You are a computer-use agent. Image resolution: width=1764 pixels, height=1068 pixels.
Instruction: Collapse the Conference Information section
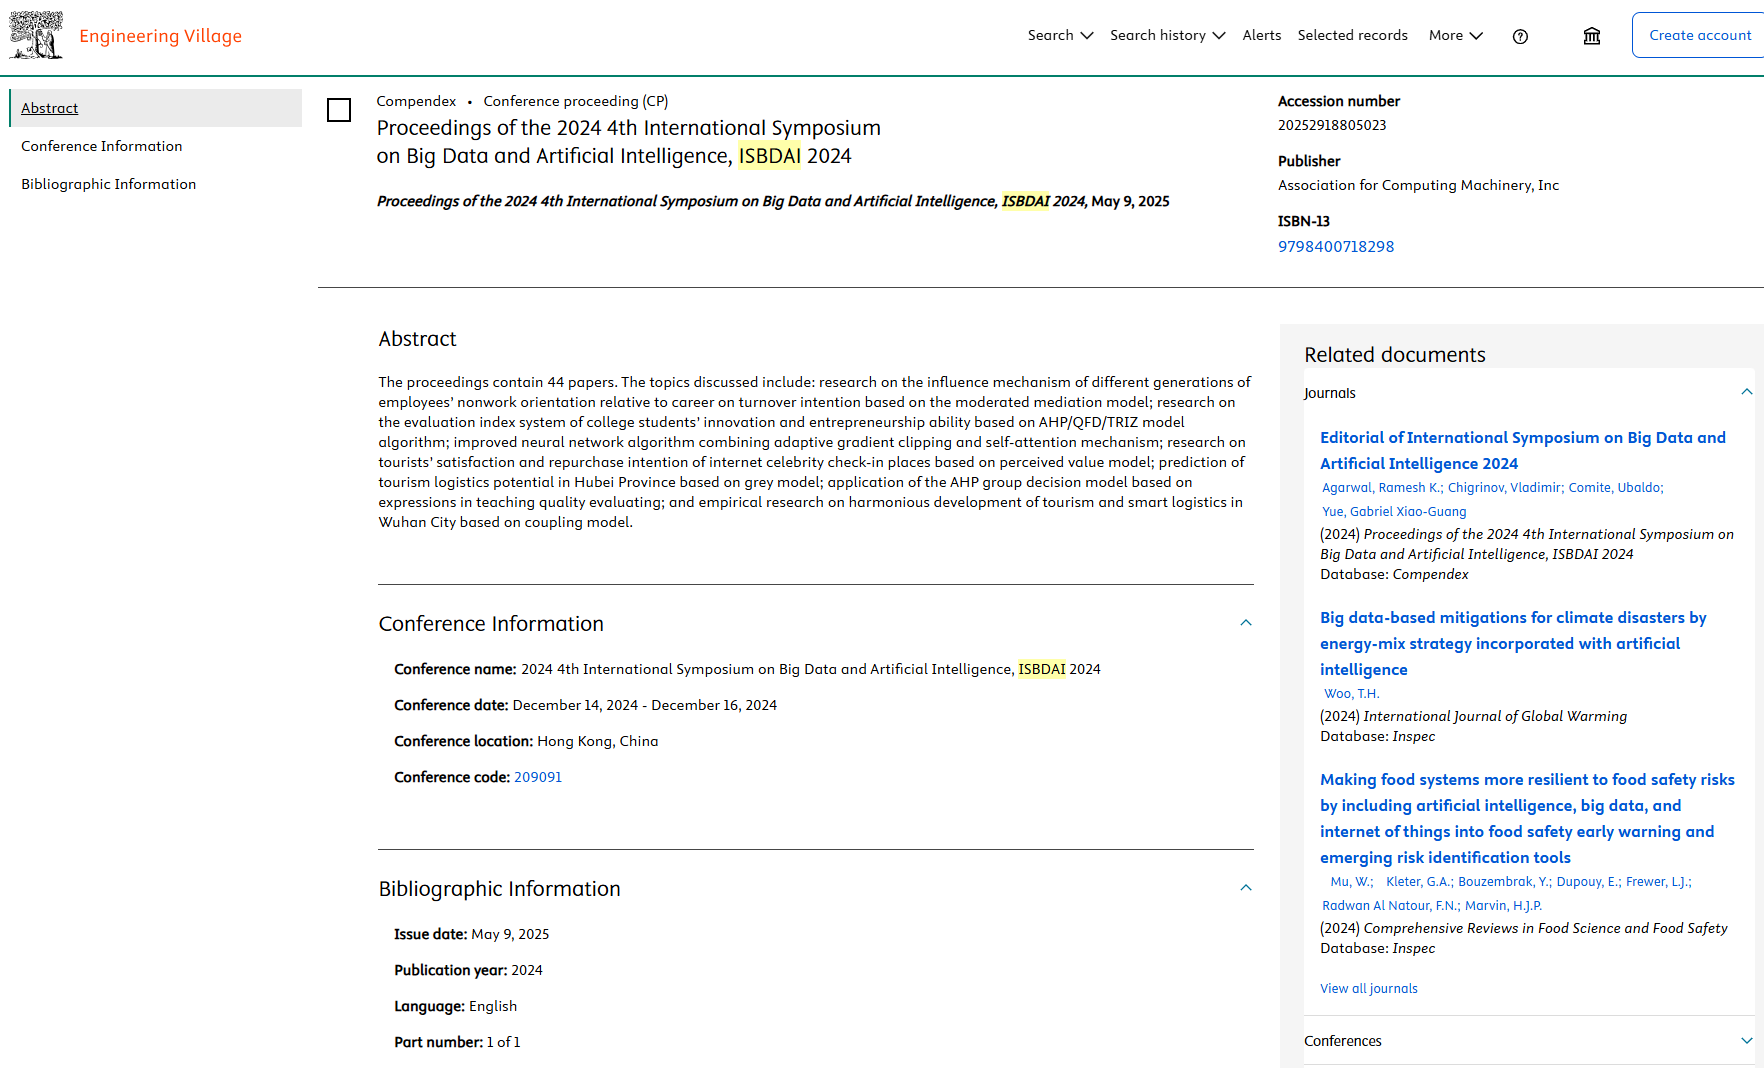[x=1245, y=623]
